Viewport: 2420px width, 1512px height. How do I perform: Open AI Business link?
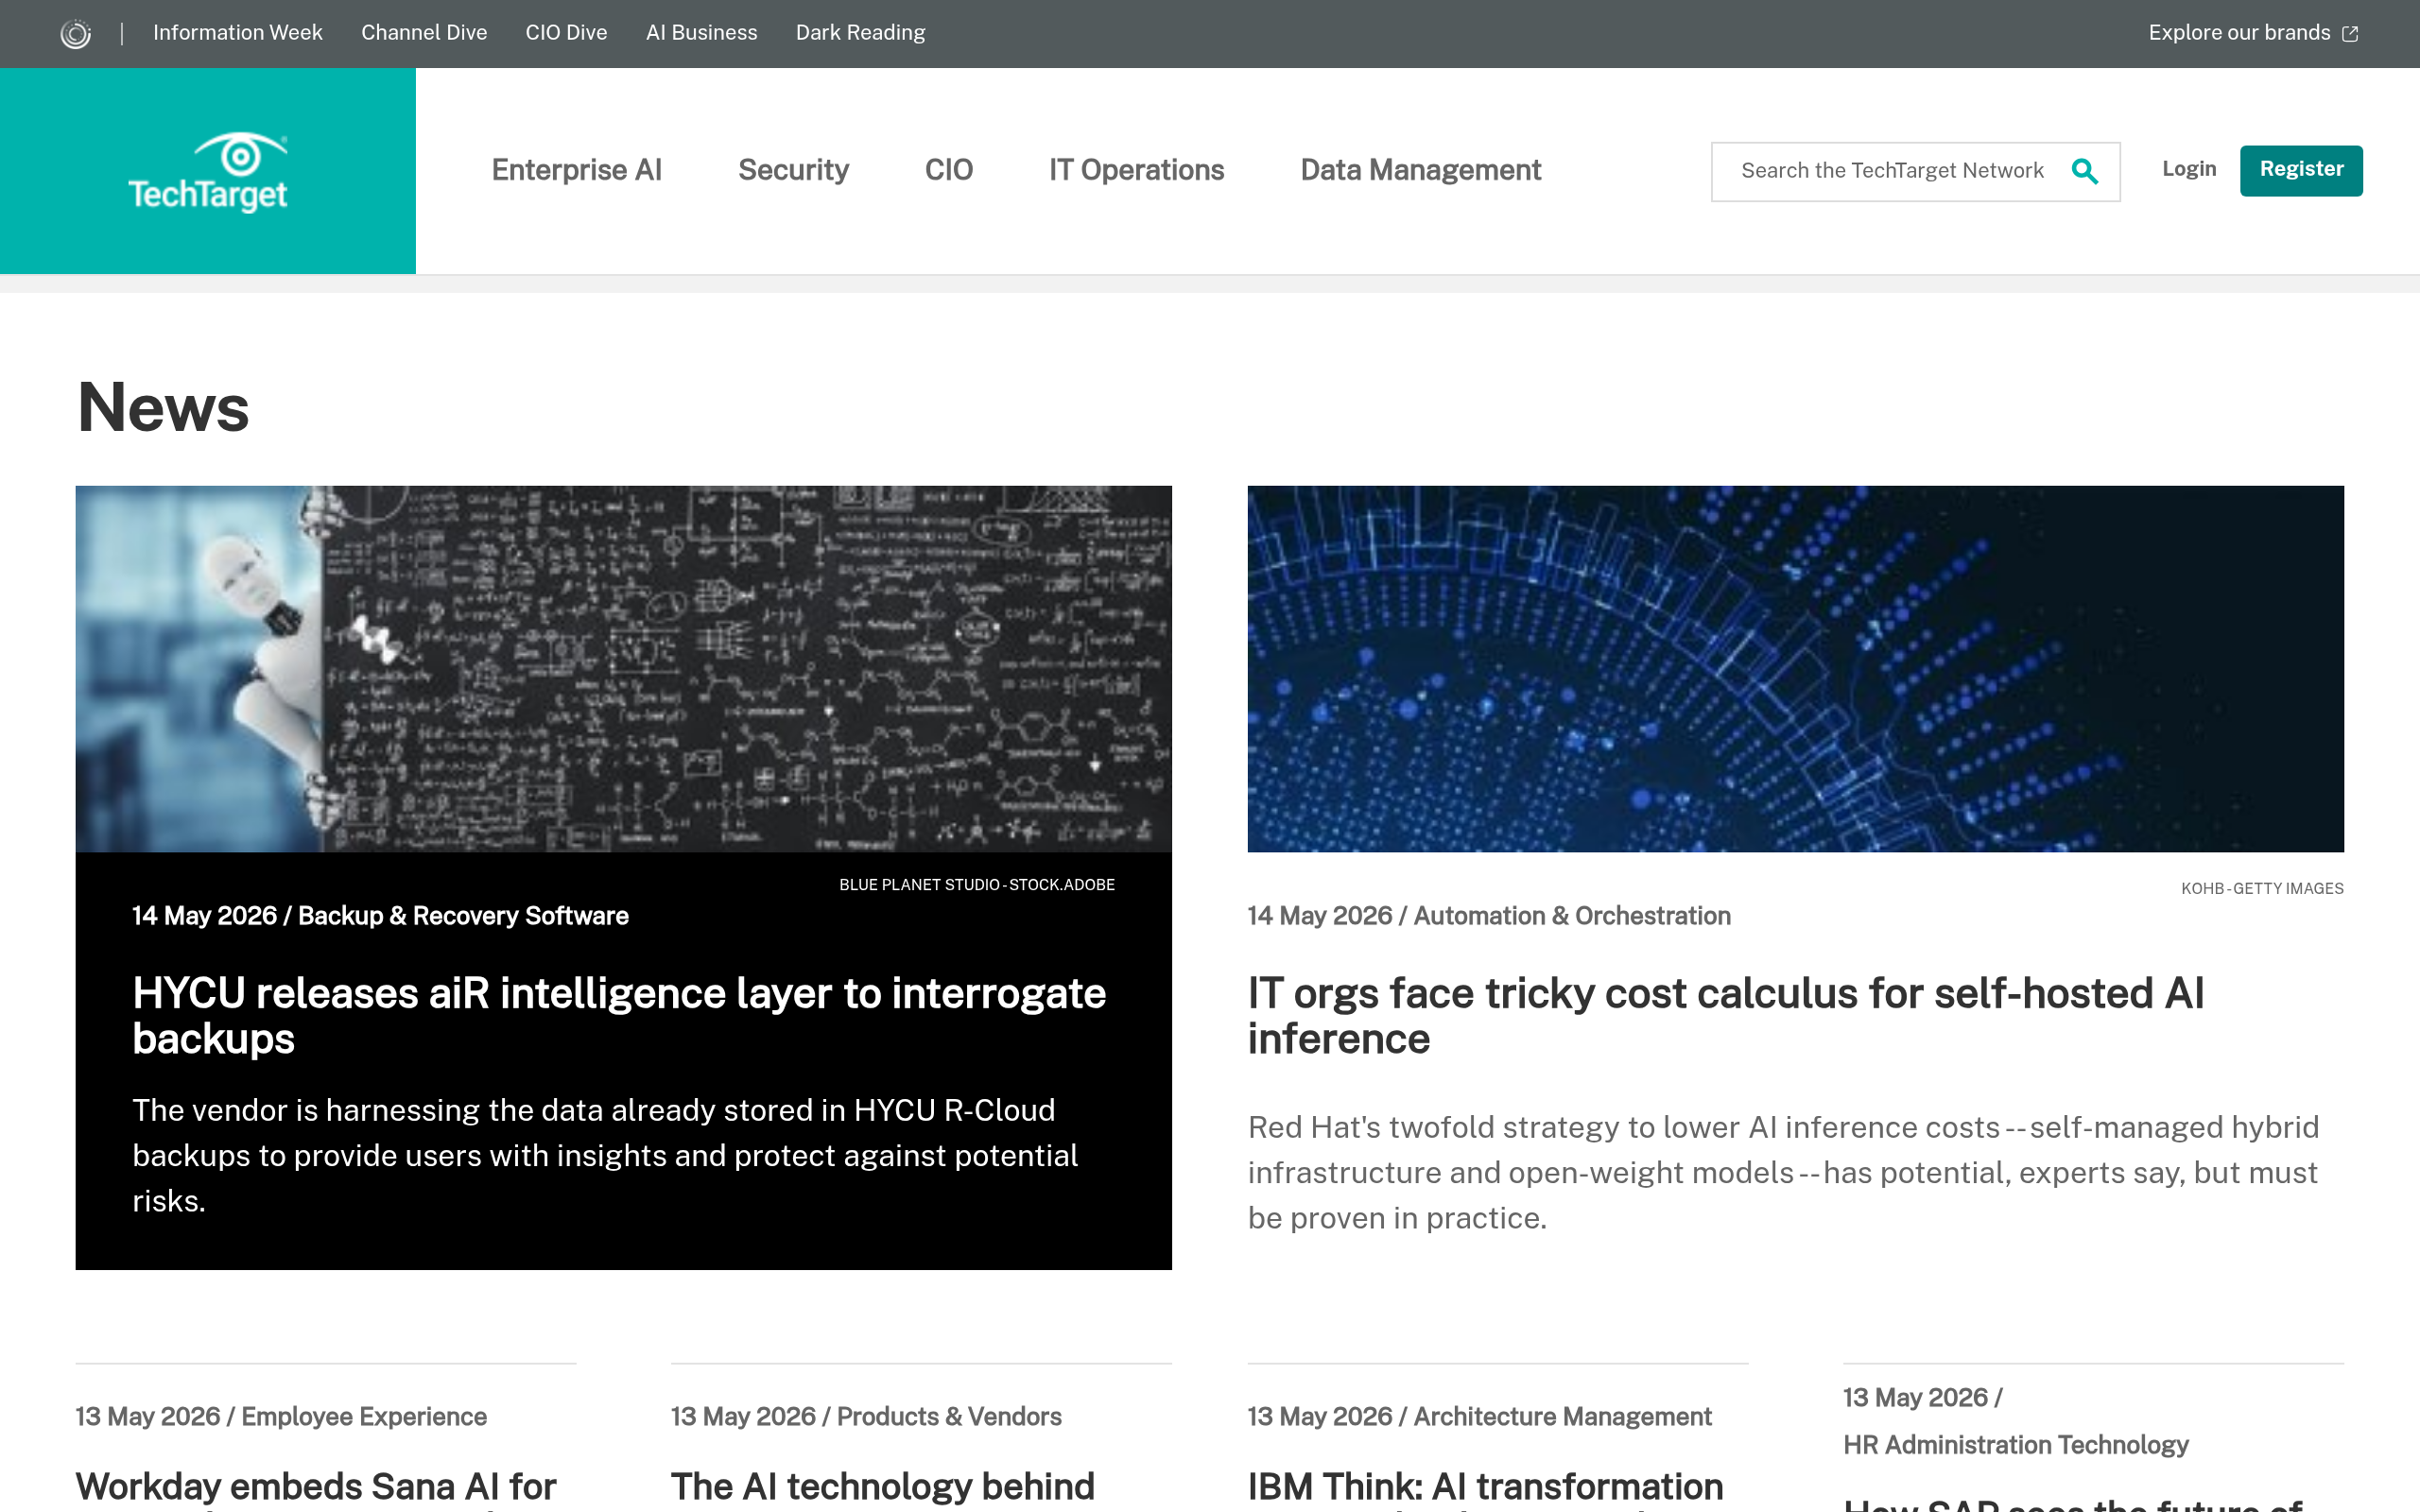pyautogui.click(x=701, y=33)
